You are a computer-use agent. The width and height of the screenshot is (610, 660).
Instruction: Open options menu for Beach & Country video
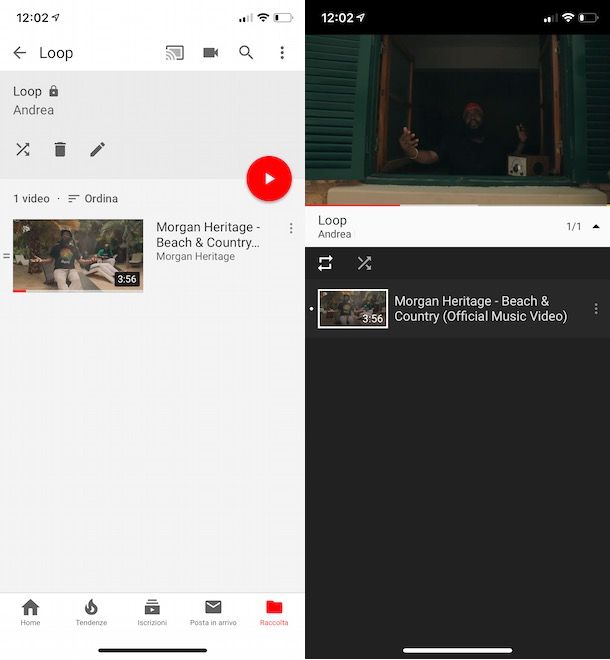coord(291,228)
